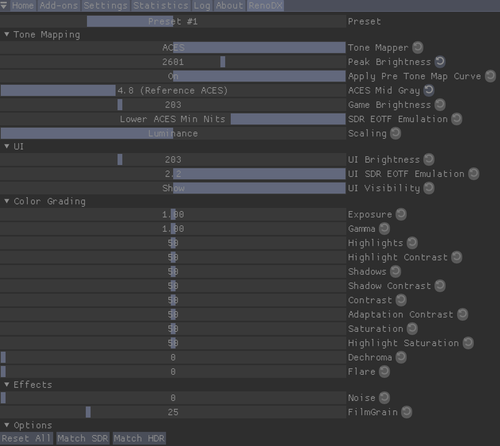Open the overlay menu triangle at top-left

[x=4, y=6]
